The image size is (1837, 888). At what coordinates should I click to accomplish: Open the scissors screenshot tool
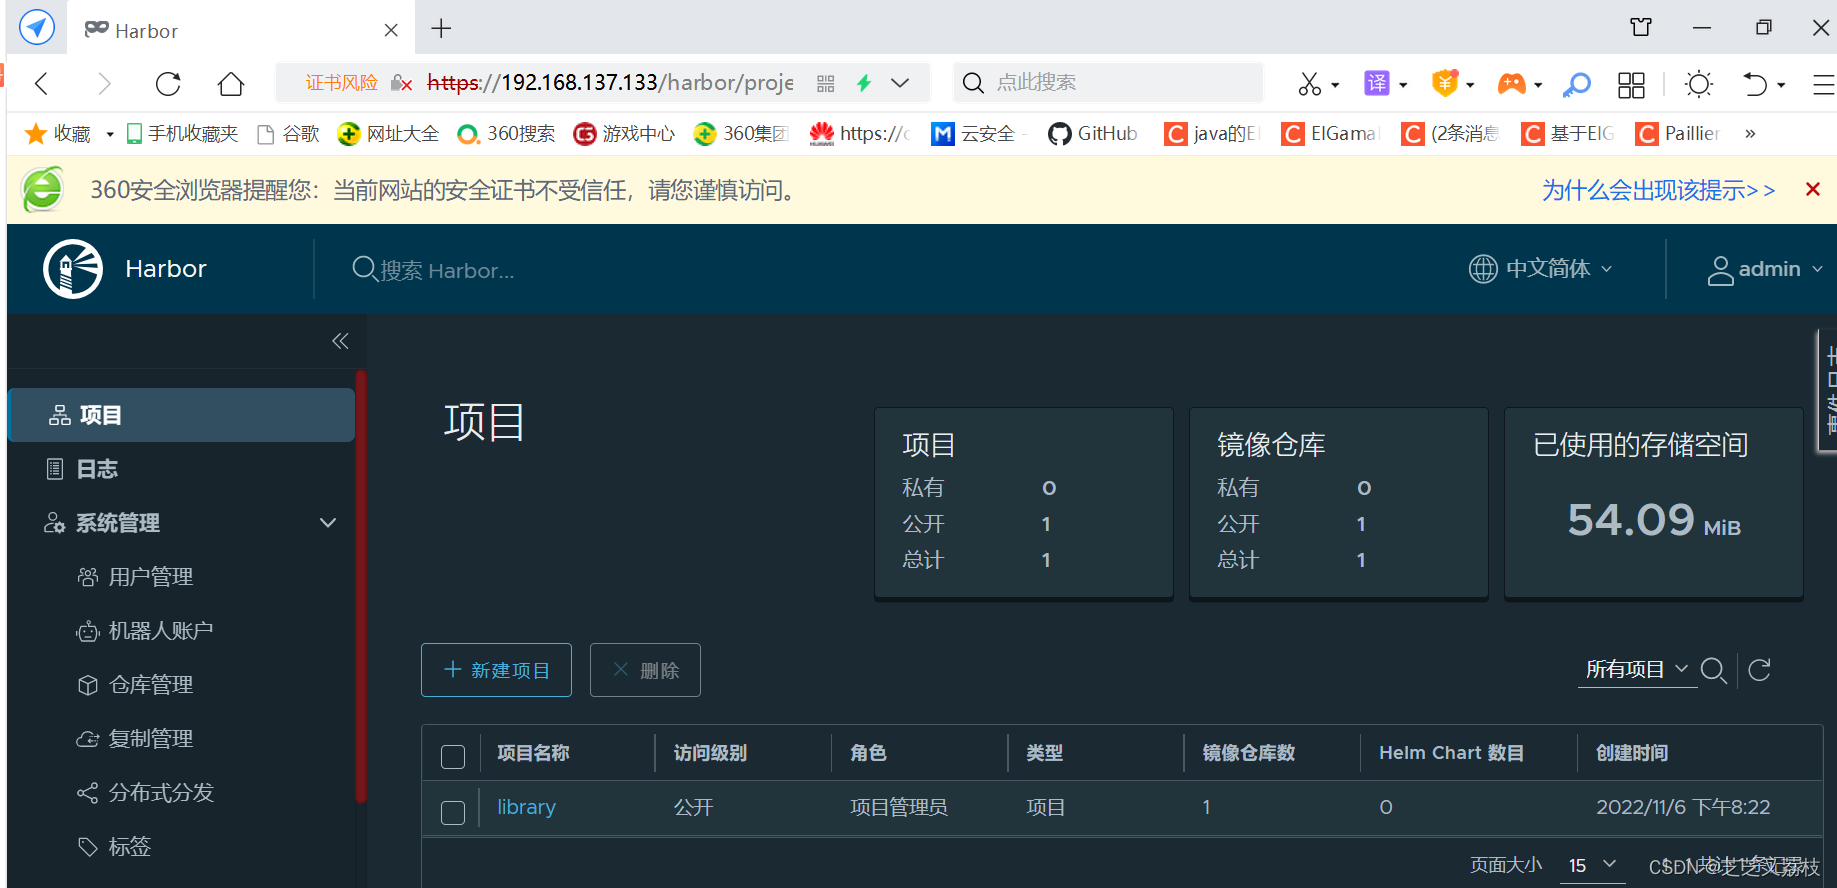(x=1309, y=84)
